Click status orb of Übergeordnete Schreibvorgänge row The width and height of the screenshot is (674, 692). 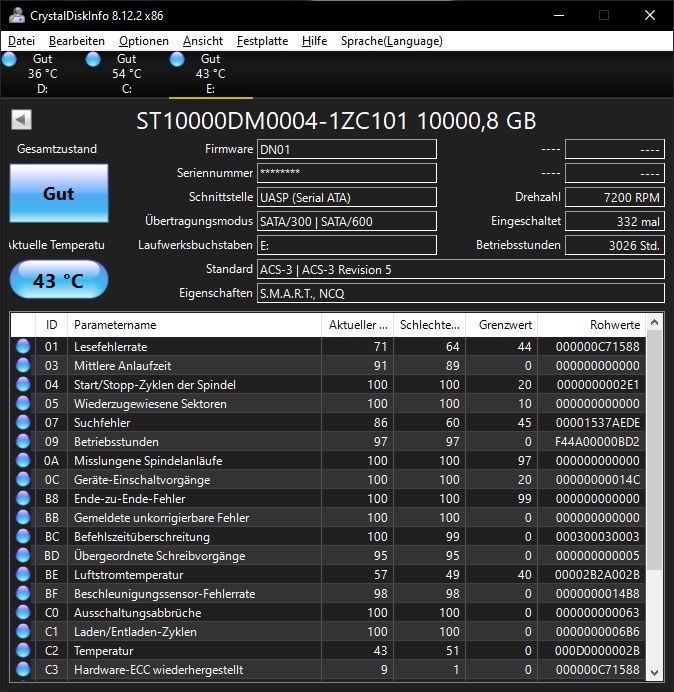point(23,555)
